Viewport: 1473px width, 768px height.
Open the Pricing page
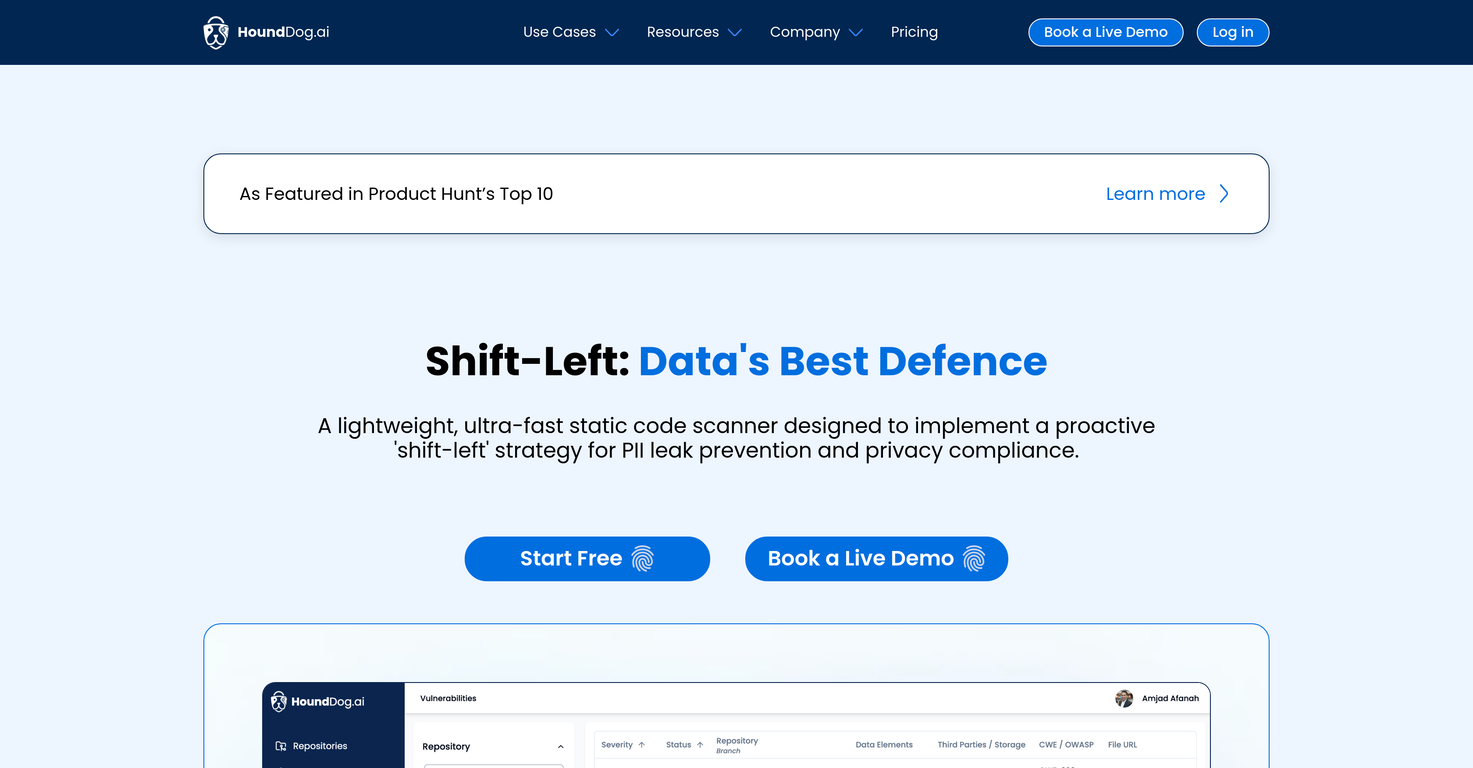click(x=914, y=32)
